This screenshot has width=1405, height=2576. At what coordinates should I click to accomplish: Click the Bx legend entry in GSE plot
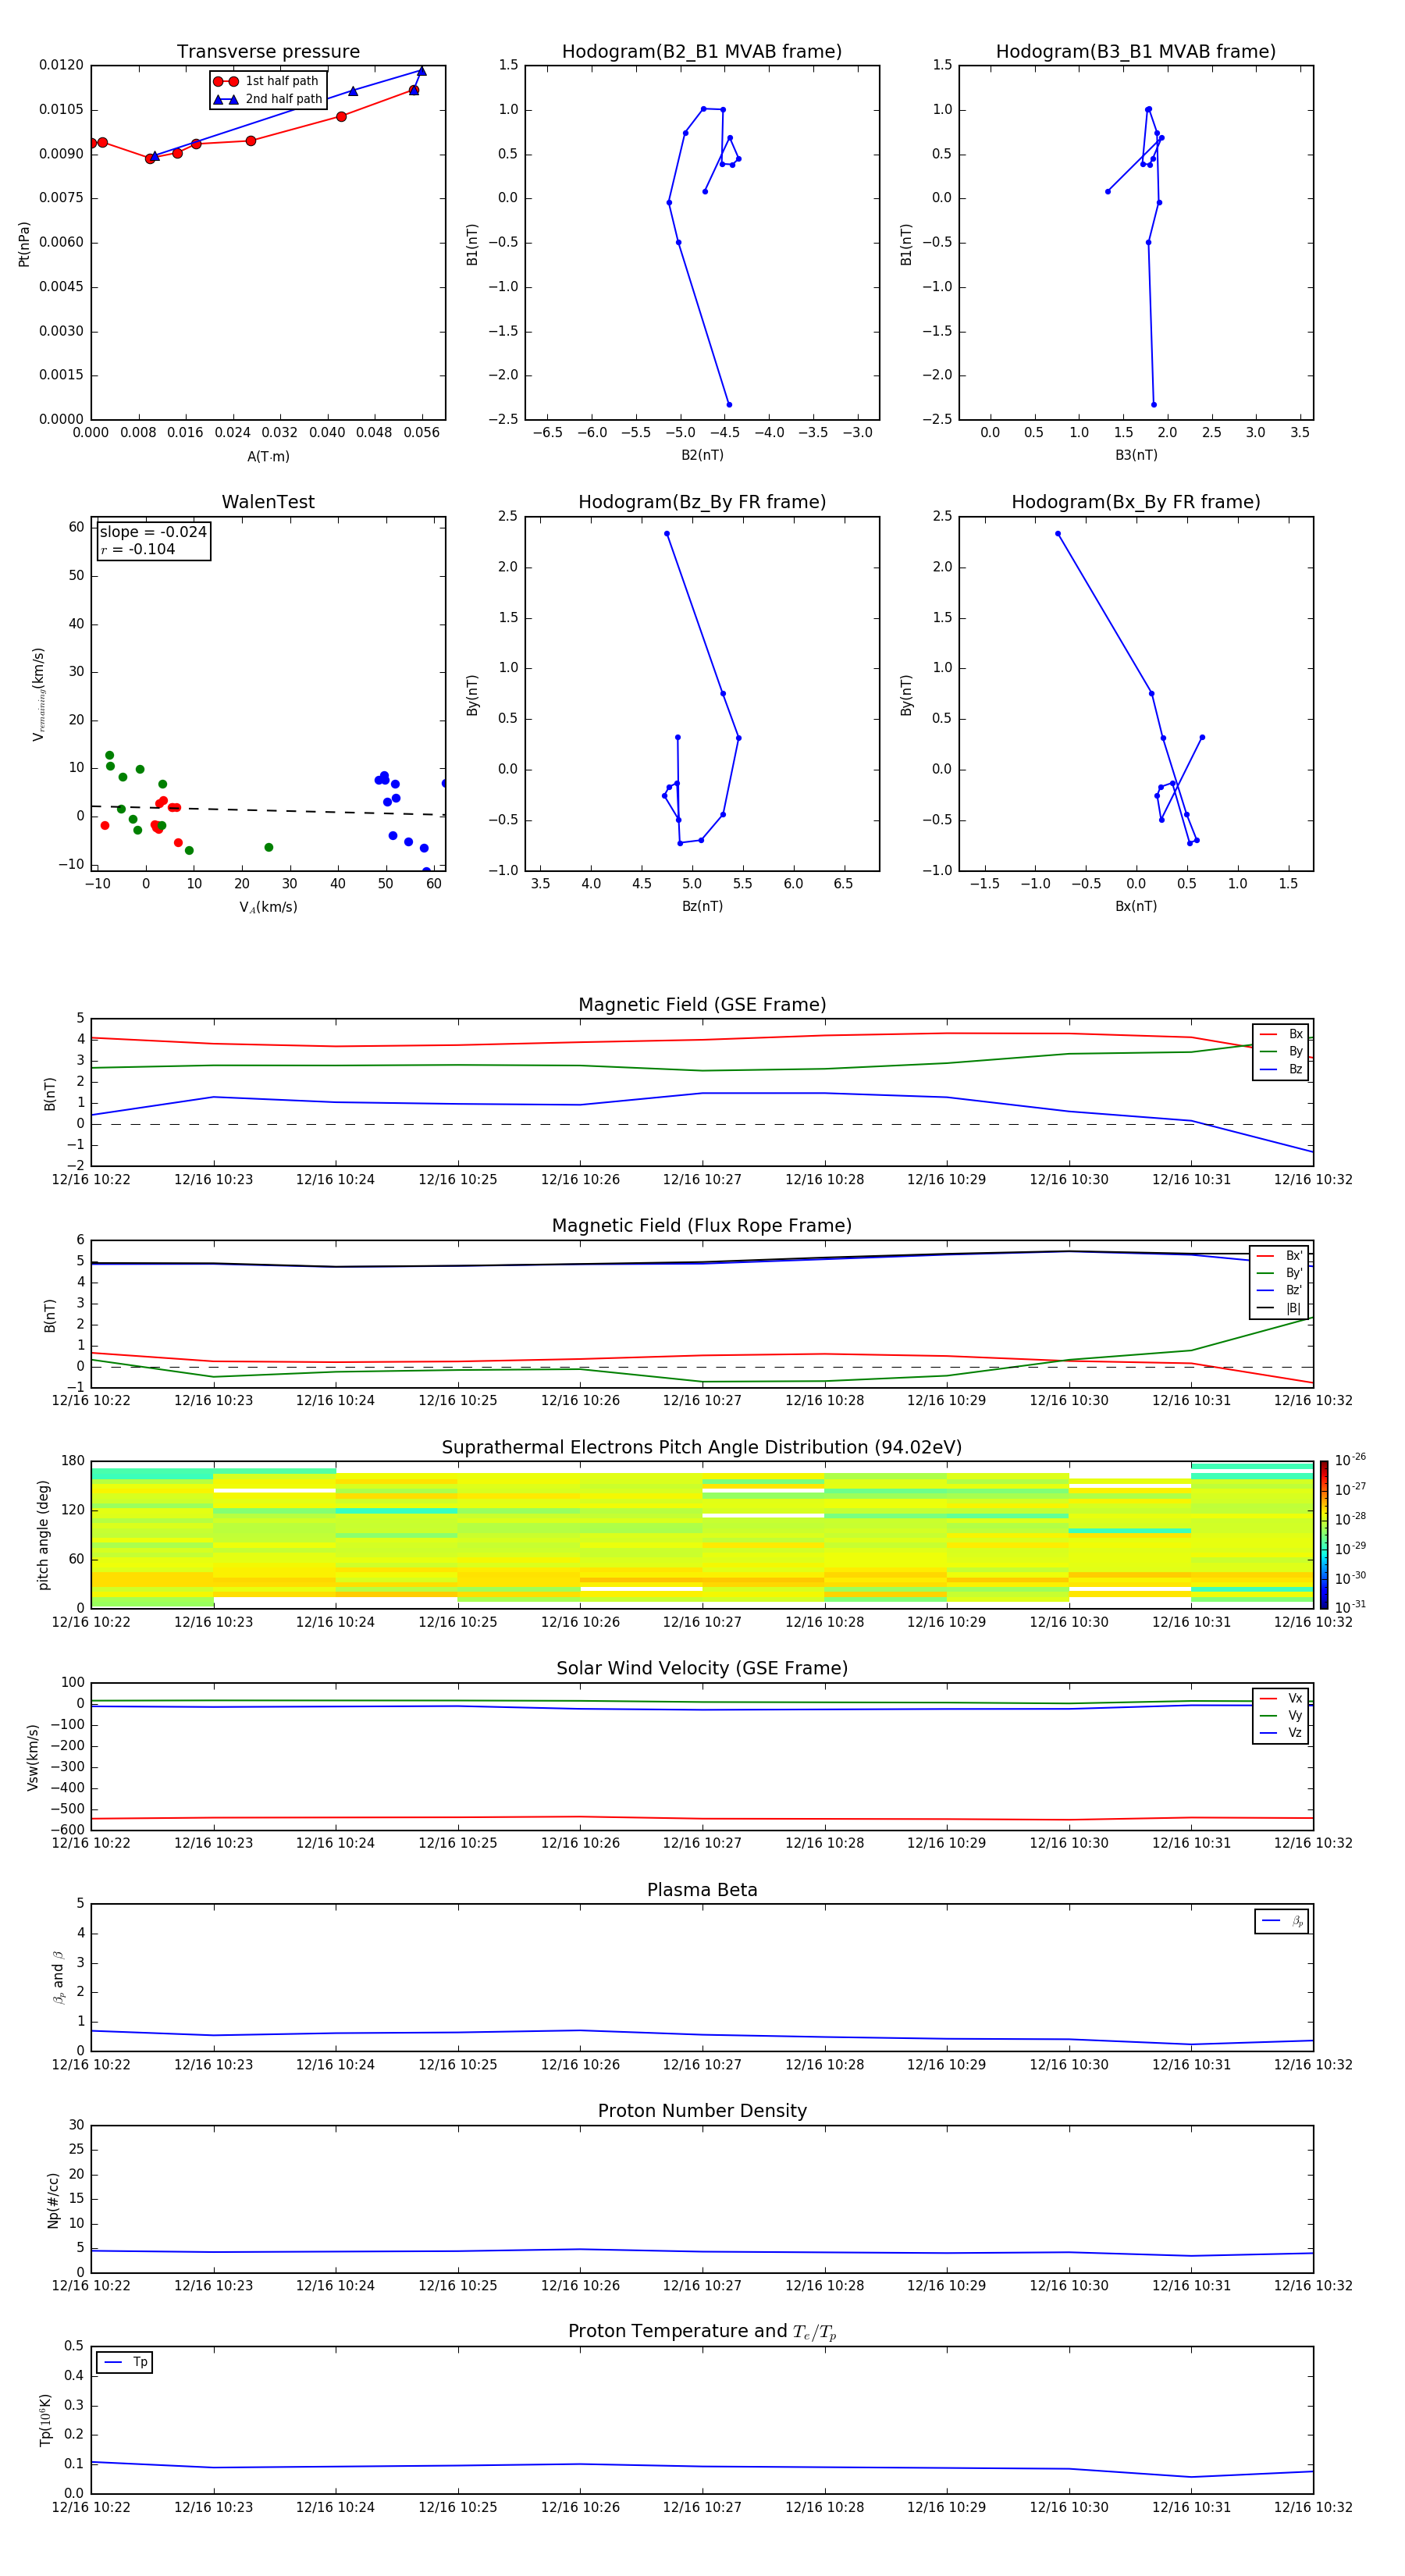pyautogui.click(x=1281, y=1034)
